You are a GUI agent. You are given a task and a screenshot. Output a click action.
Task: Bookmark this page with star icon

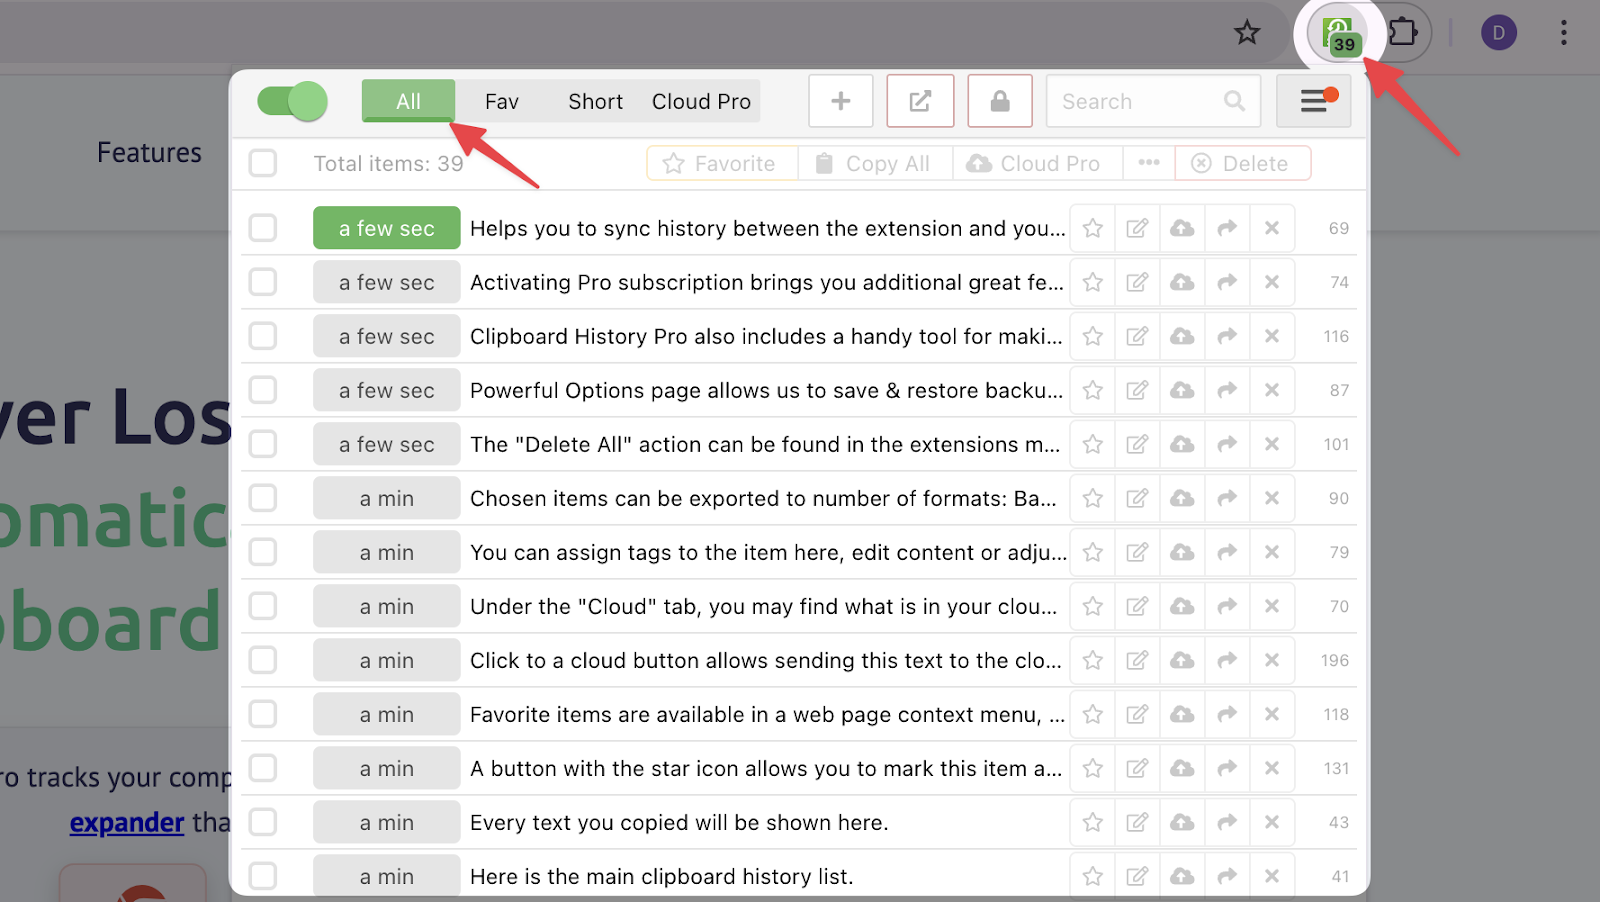(x=1247, y=33)
